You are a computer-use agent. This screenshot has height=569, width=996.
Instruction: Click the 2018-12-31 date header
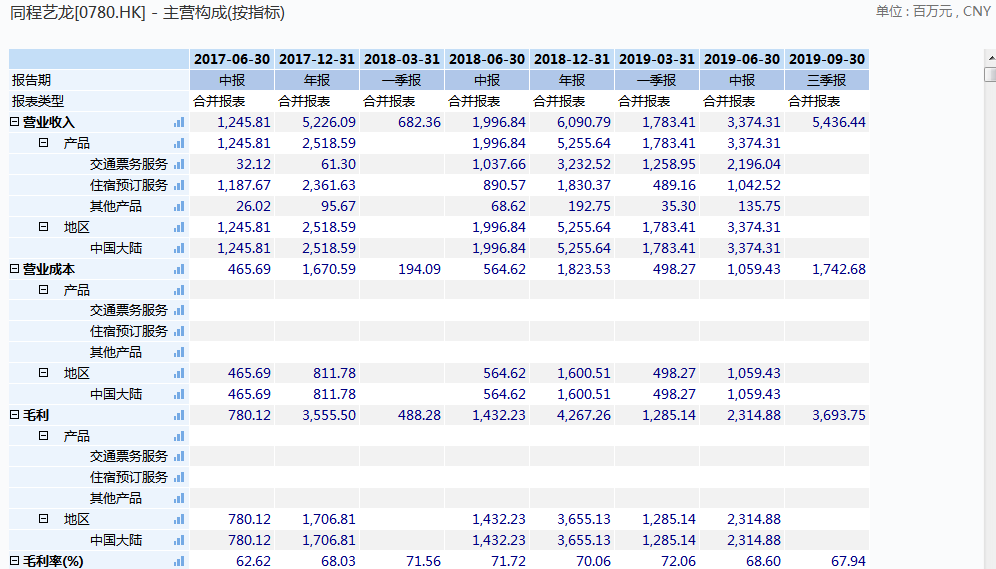[x=572, y=59]
